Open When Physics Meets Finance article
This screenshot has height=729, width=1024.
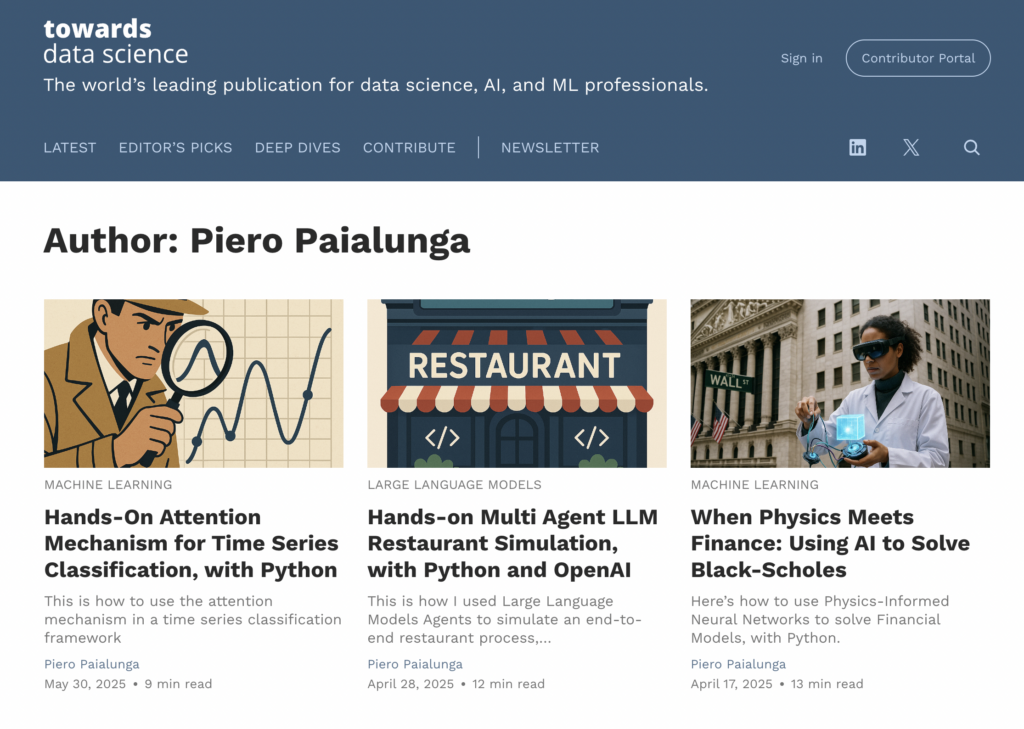[830, 543]
